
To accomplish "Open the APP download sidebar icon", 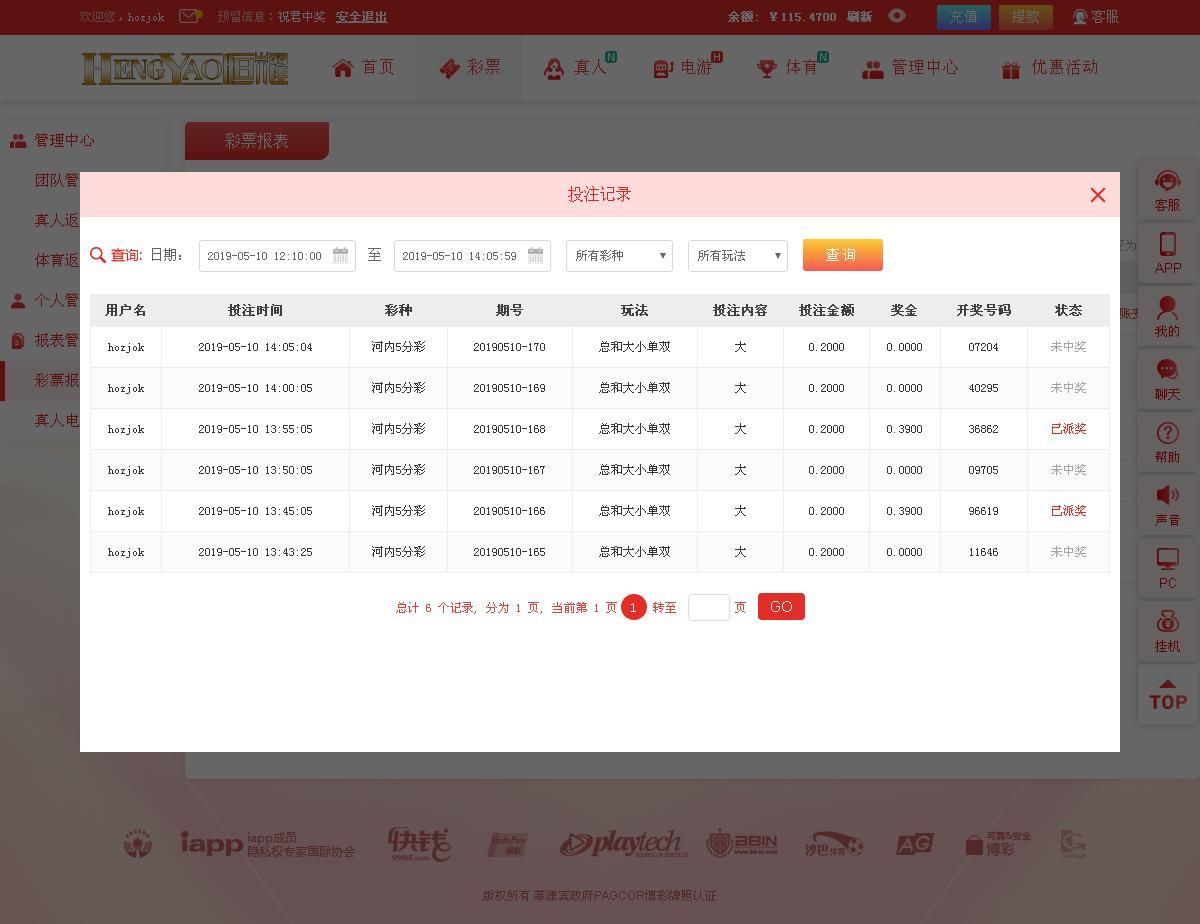I will [x=1167, y=253].
